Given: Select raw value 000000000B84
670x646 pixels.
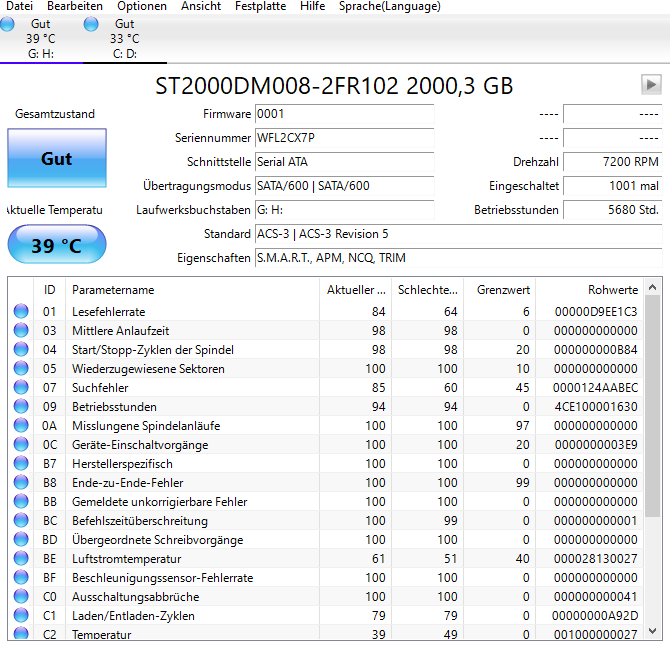Looking at the screenshot, I should coord(595,349).
